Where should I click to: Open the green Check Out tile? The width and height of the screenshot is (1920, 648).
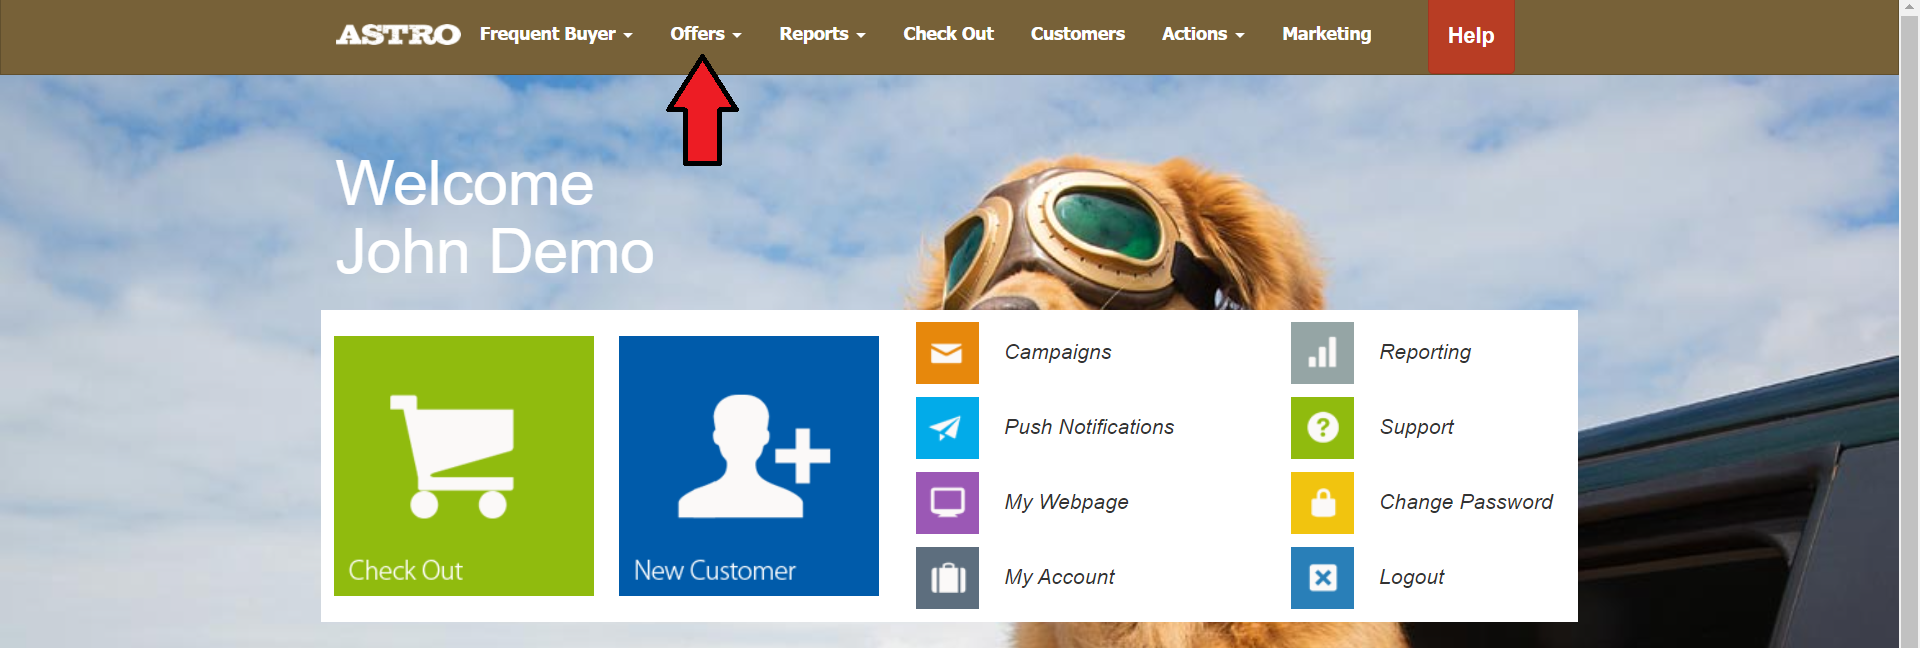coord(464,466)
